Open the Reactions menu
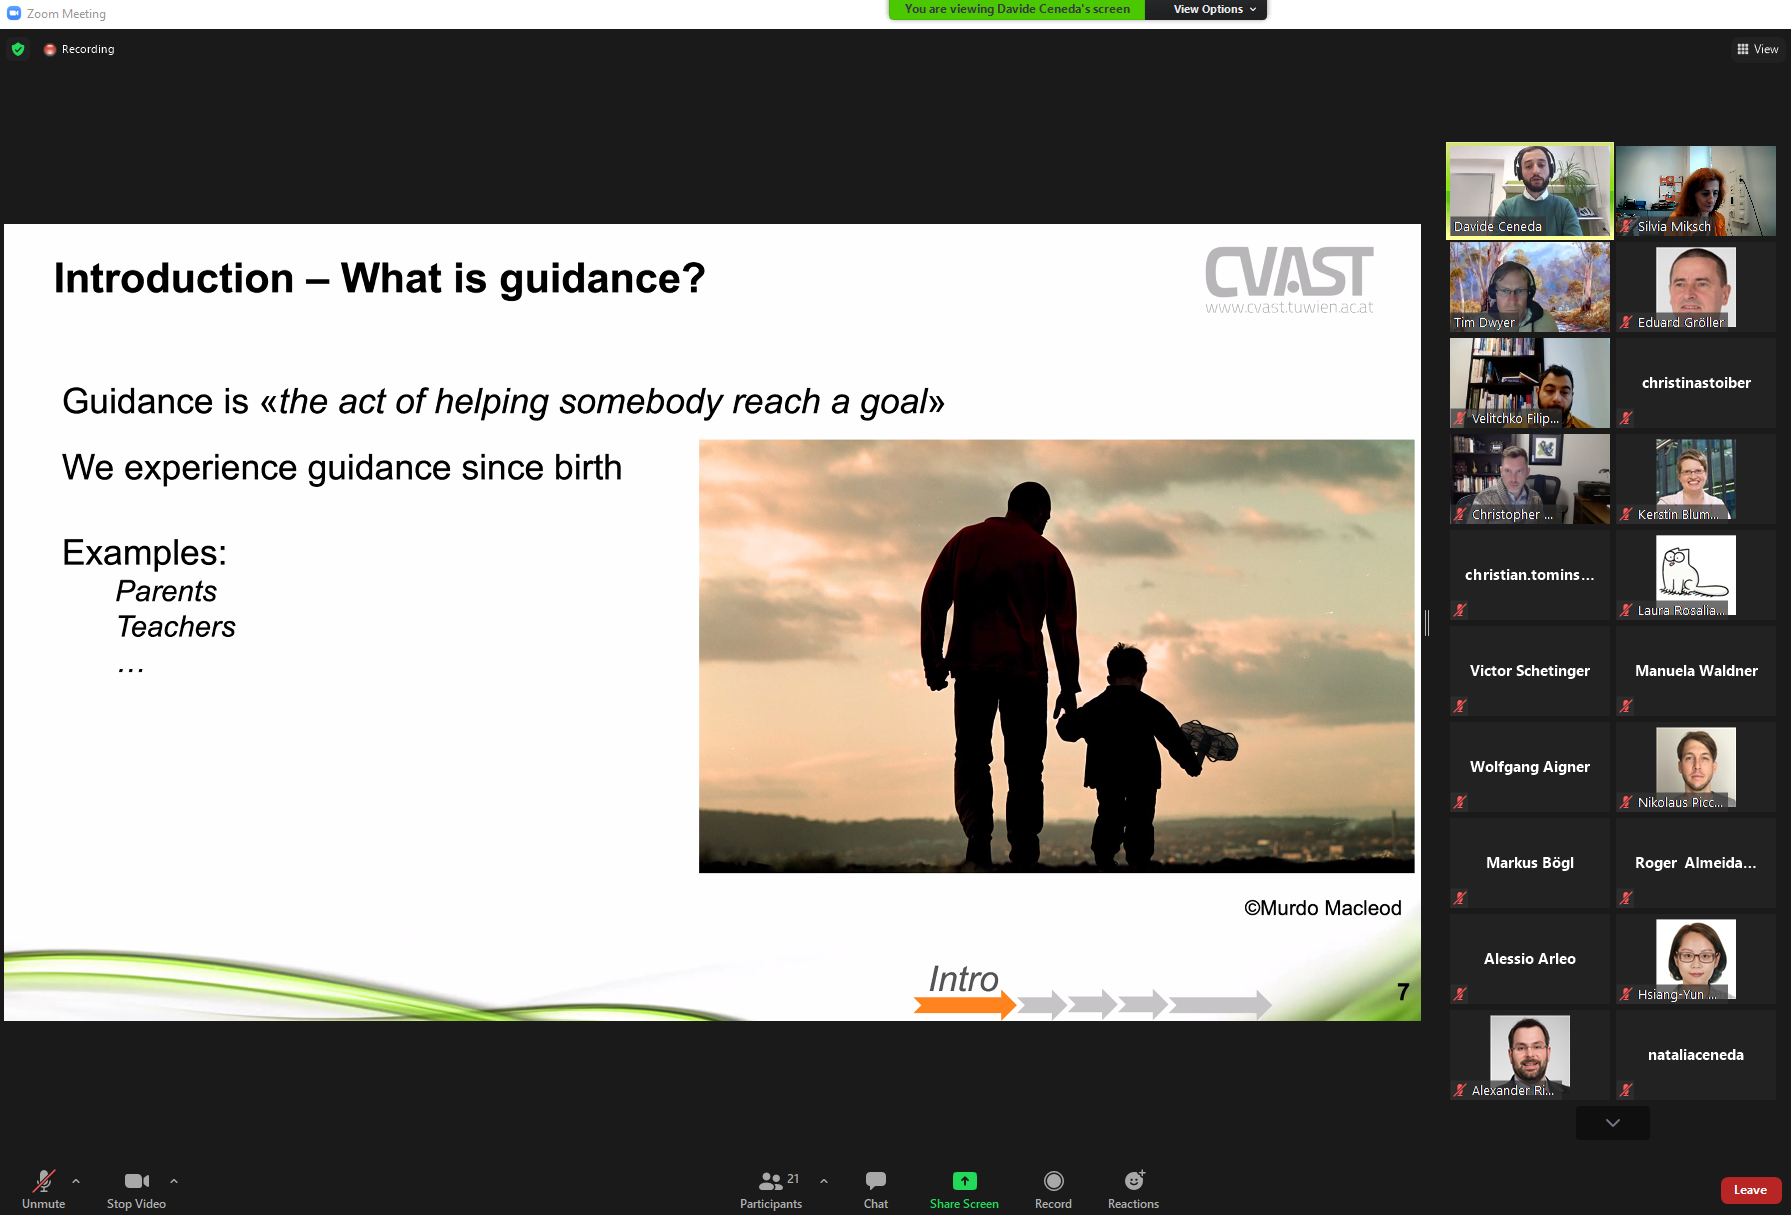This screenshot has height=1215, width=1791. pyautogui.click(x=1133, y=1188)
